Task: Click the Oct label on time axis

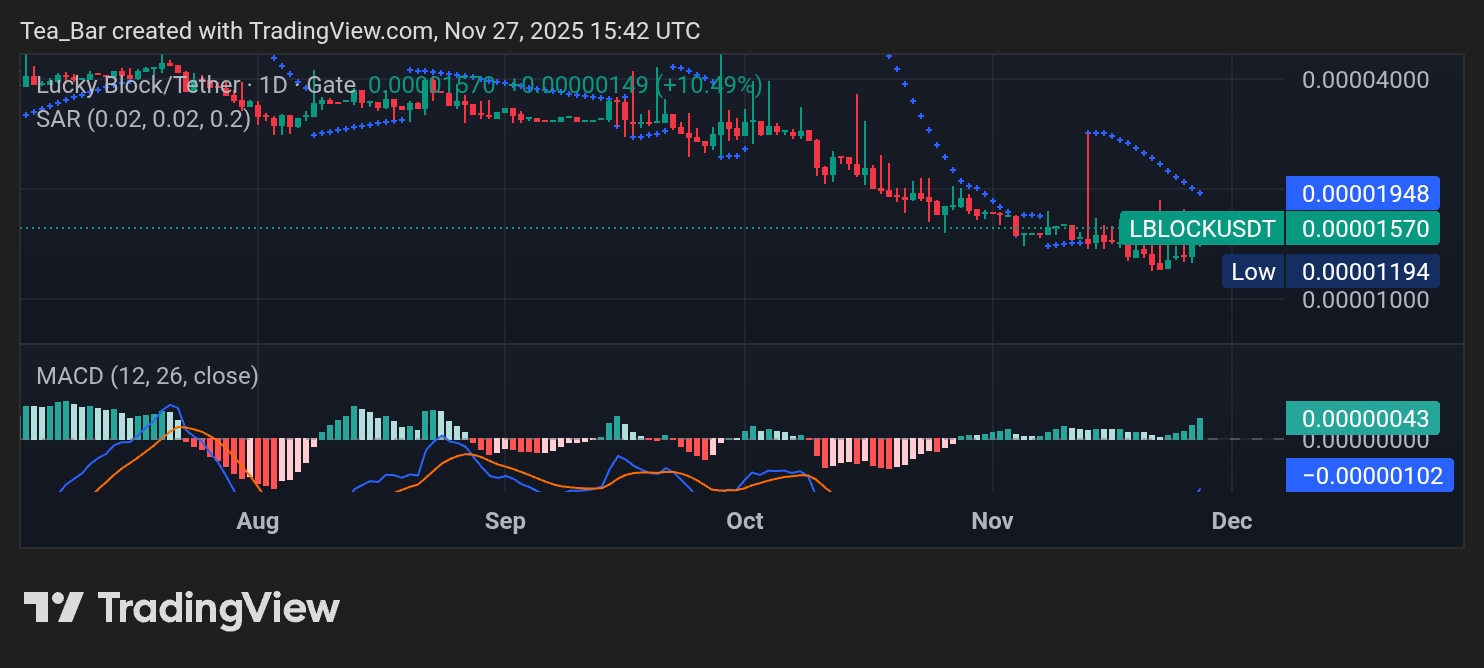Action: click(745, 521)
